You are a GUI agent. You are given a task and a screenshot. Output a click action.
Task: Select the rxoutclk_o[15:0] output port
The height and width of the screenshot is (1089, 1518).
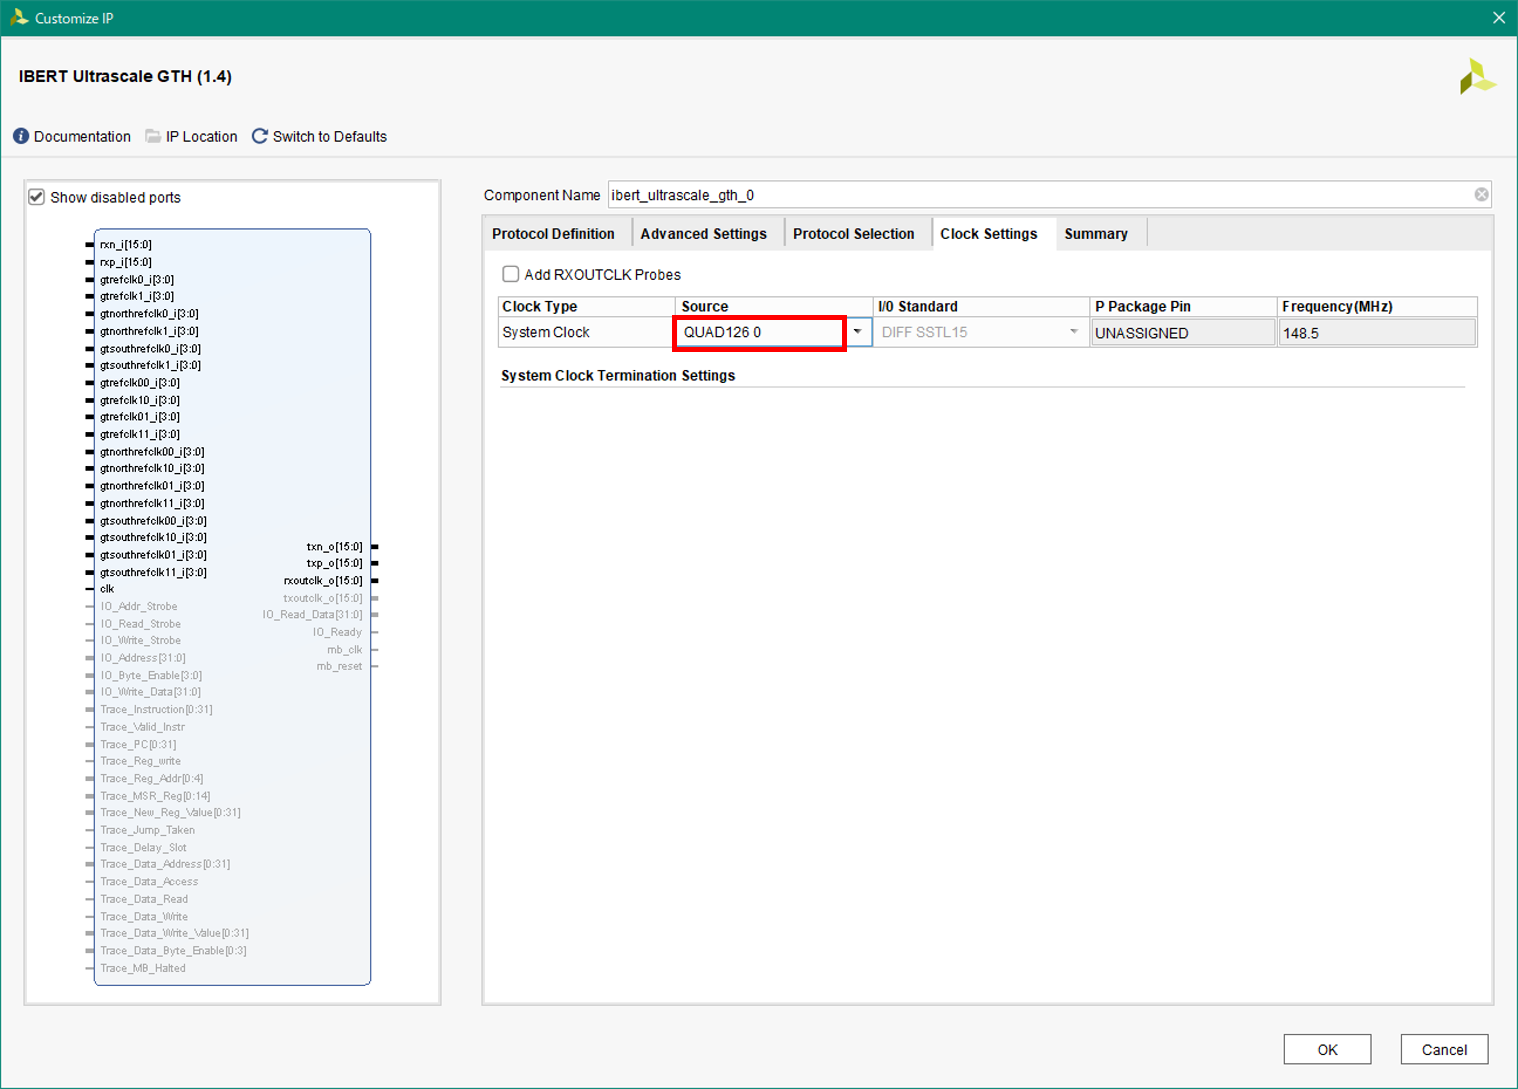(x=323, y=580)
